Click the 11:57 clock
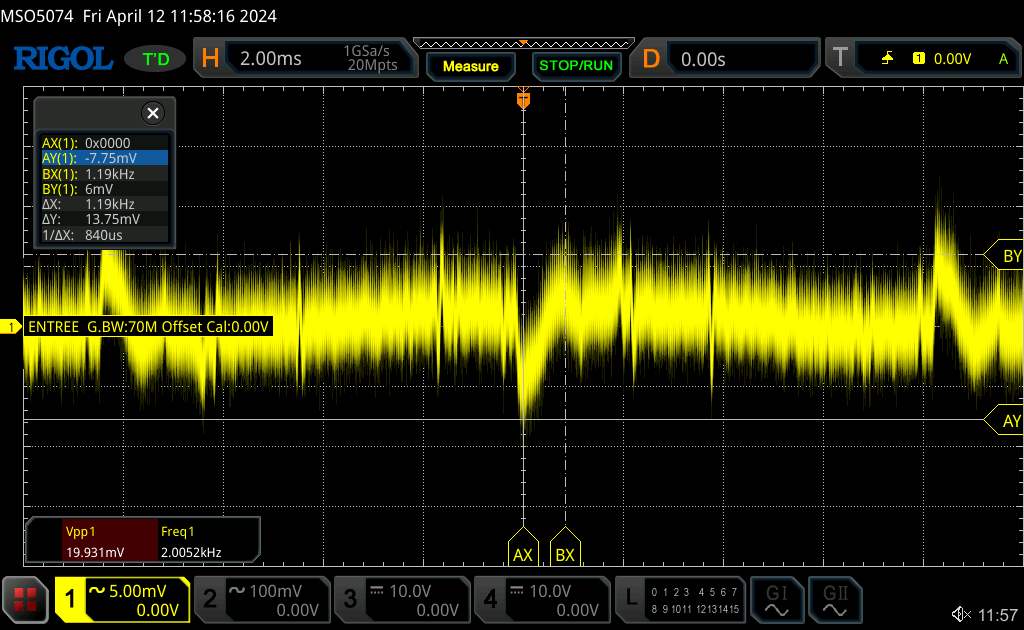The image size is (1024, 630). point(998,615)
